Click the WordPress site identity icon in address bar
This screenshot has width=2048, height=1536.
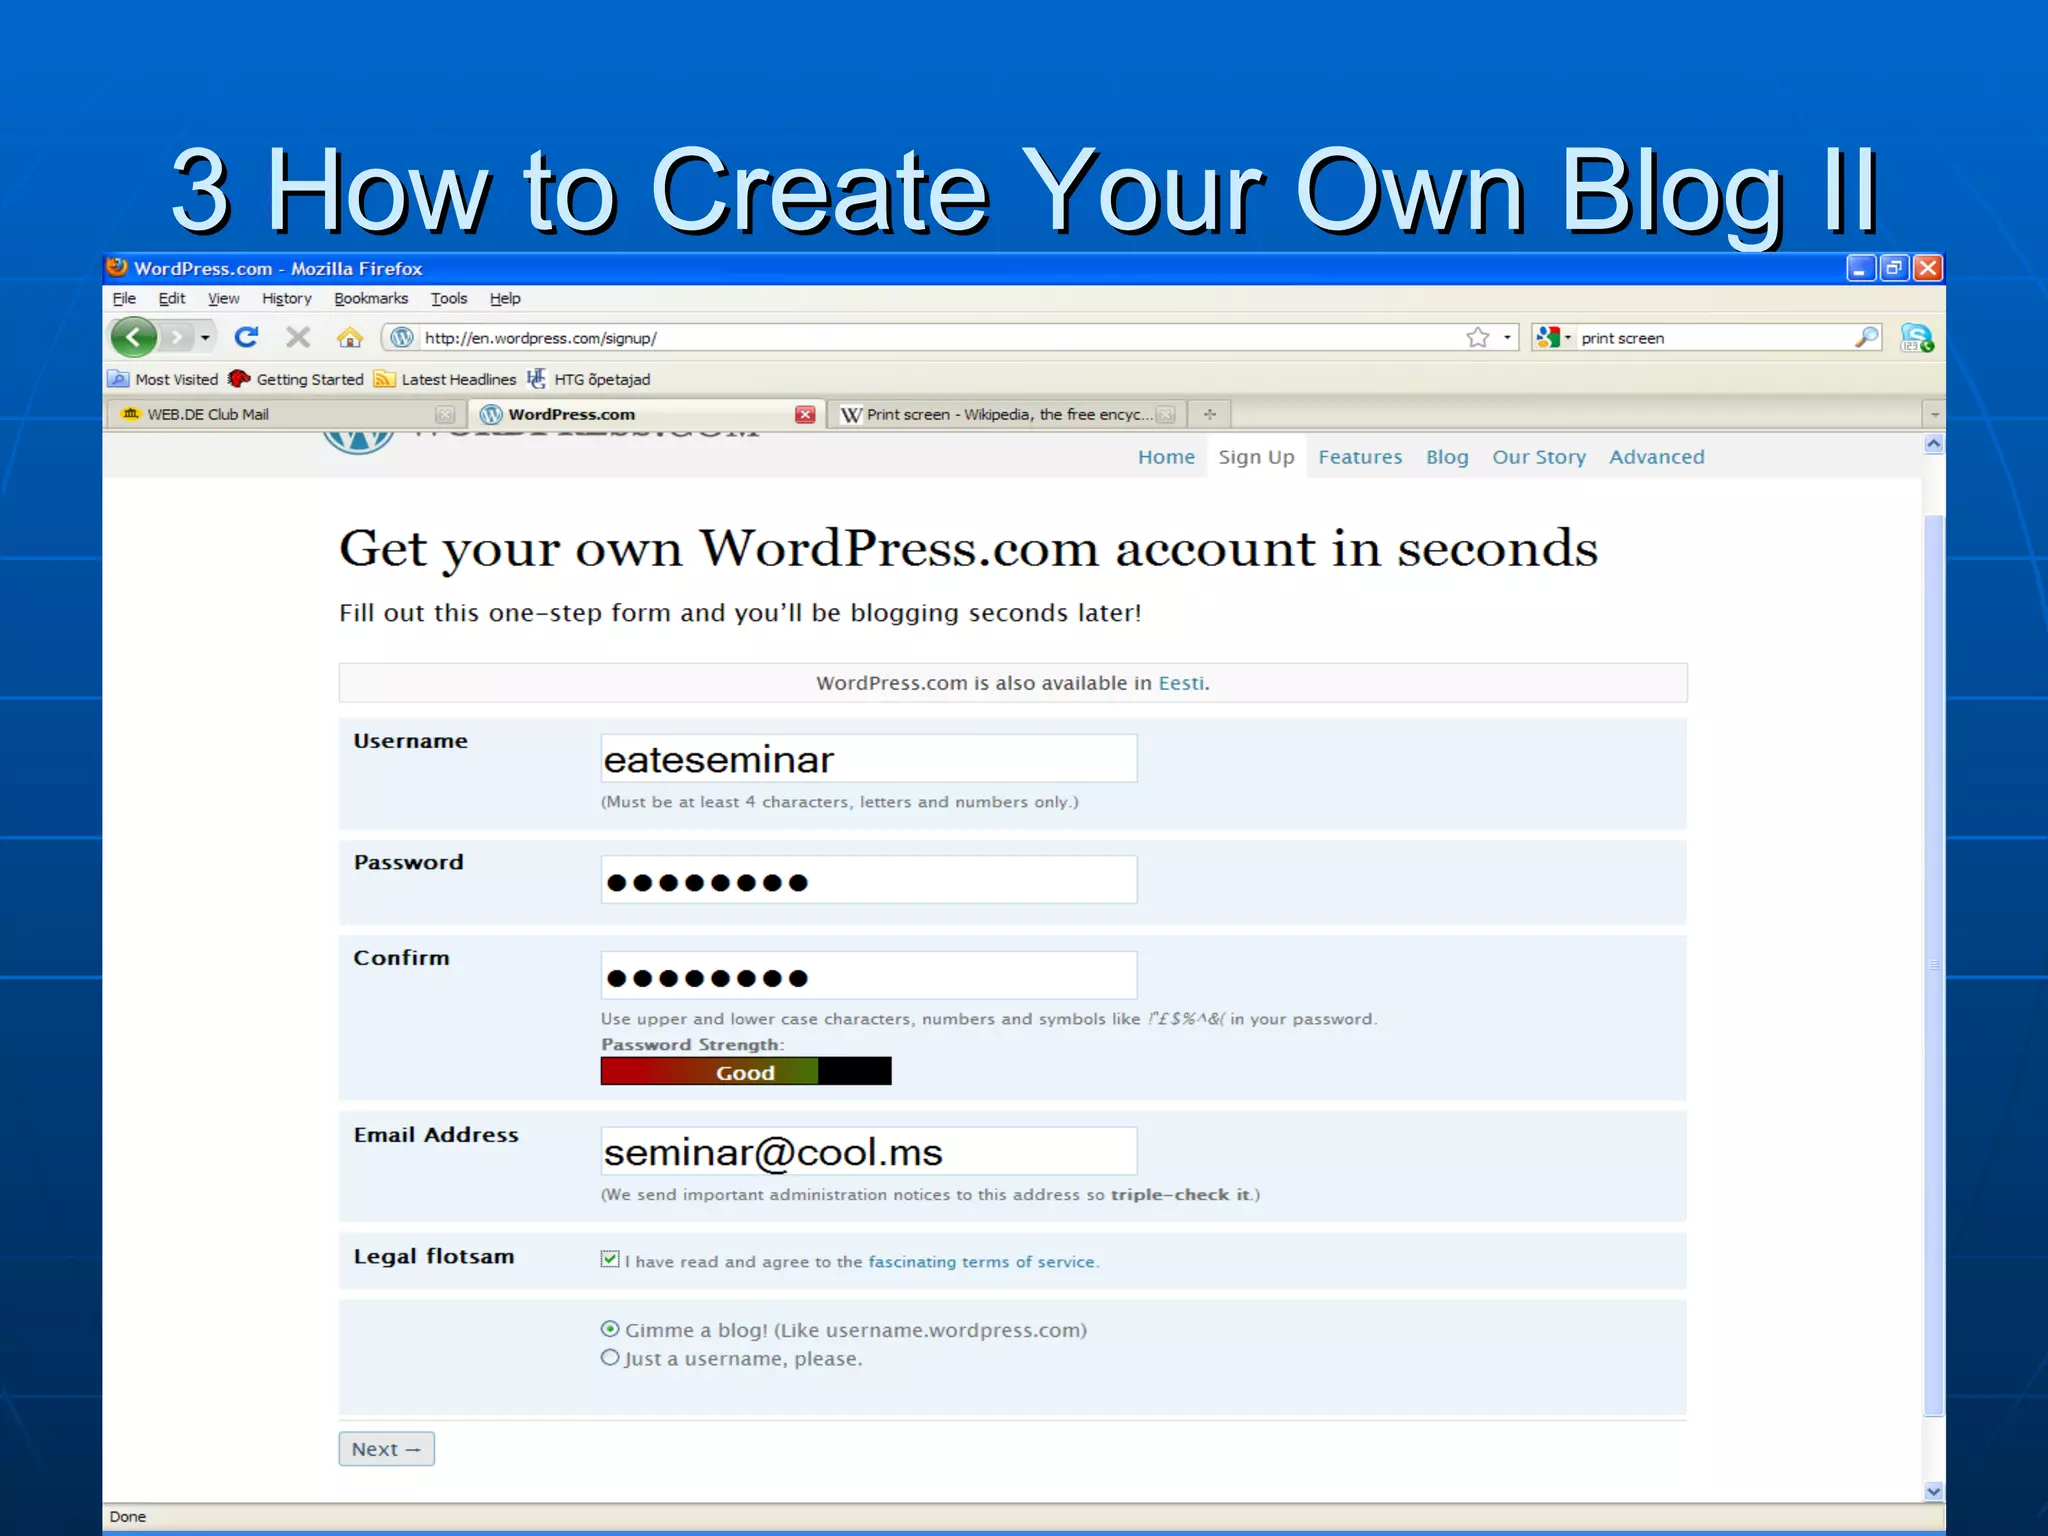(401, 338)
